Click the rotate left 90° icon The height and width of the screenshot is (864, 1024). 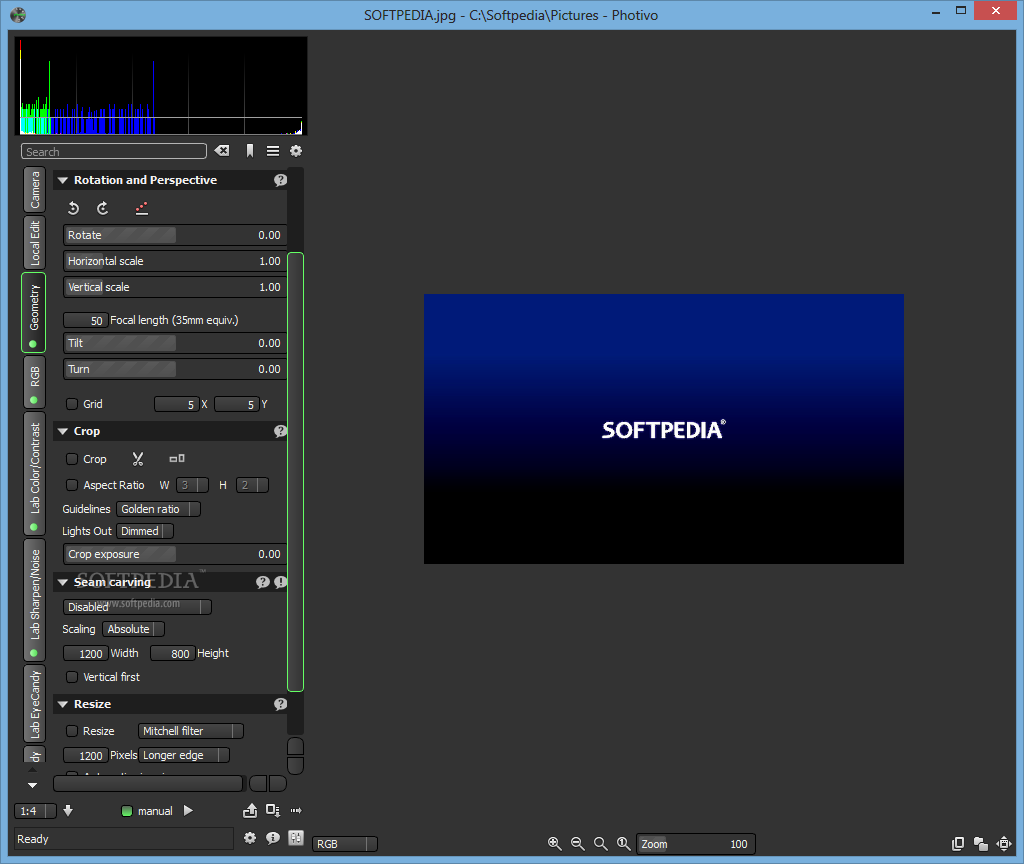(73, 208)
